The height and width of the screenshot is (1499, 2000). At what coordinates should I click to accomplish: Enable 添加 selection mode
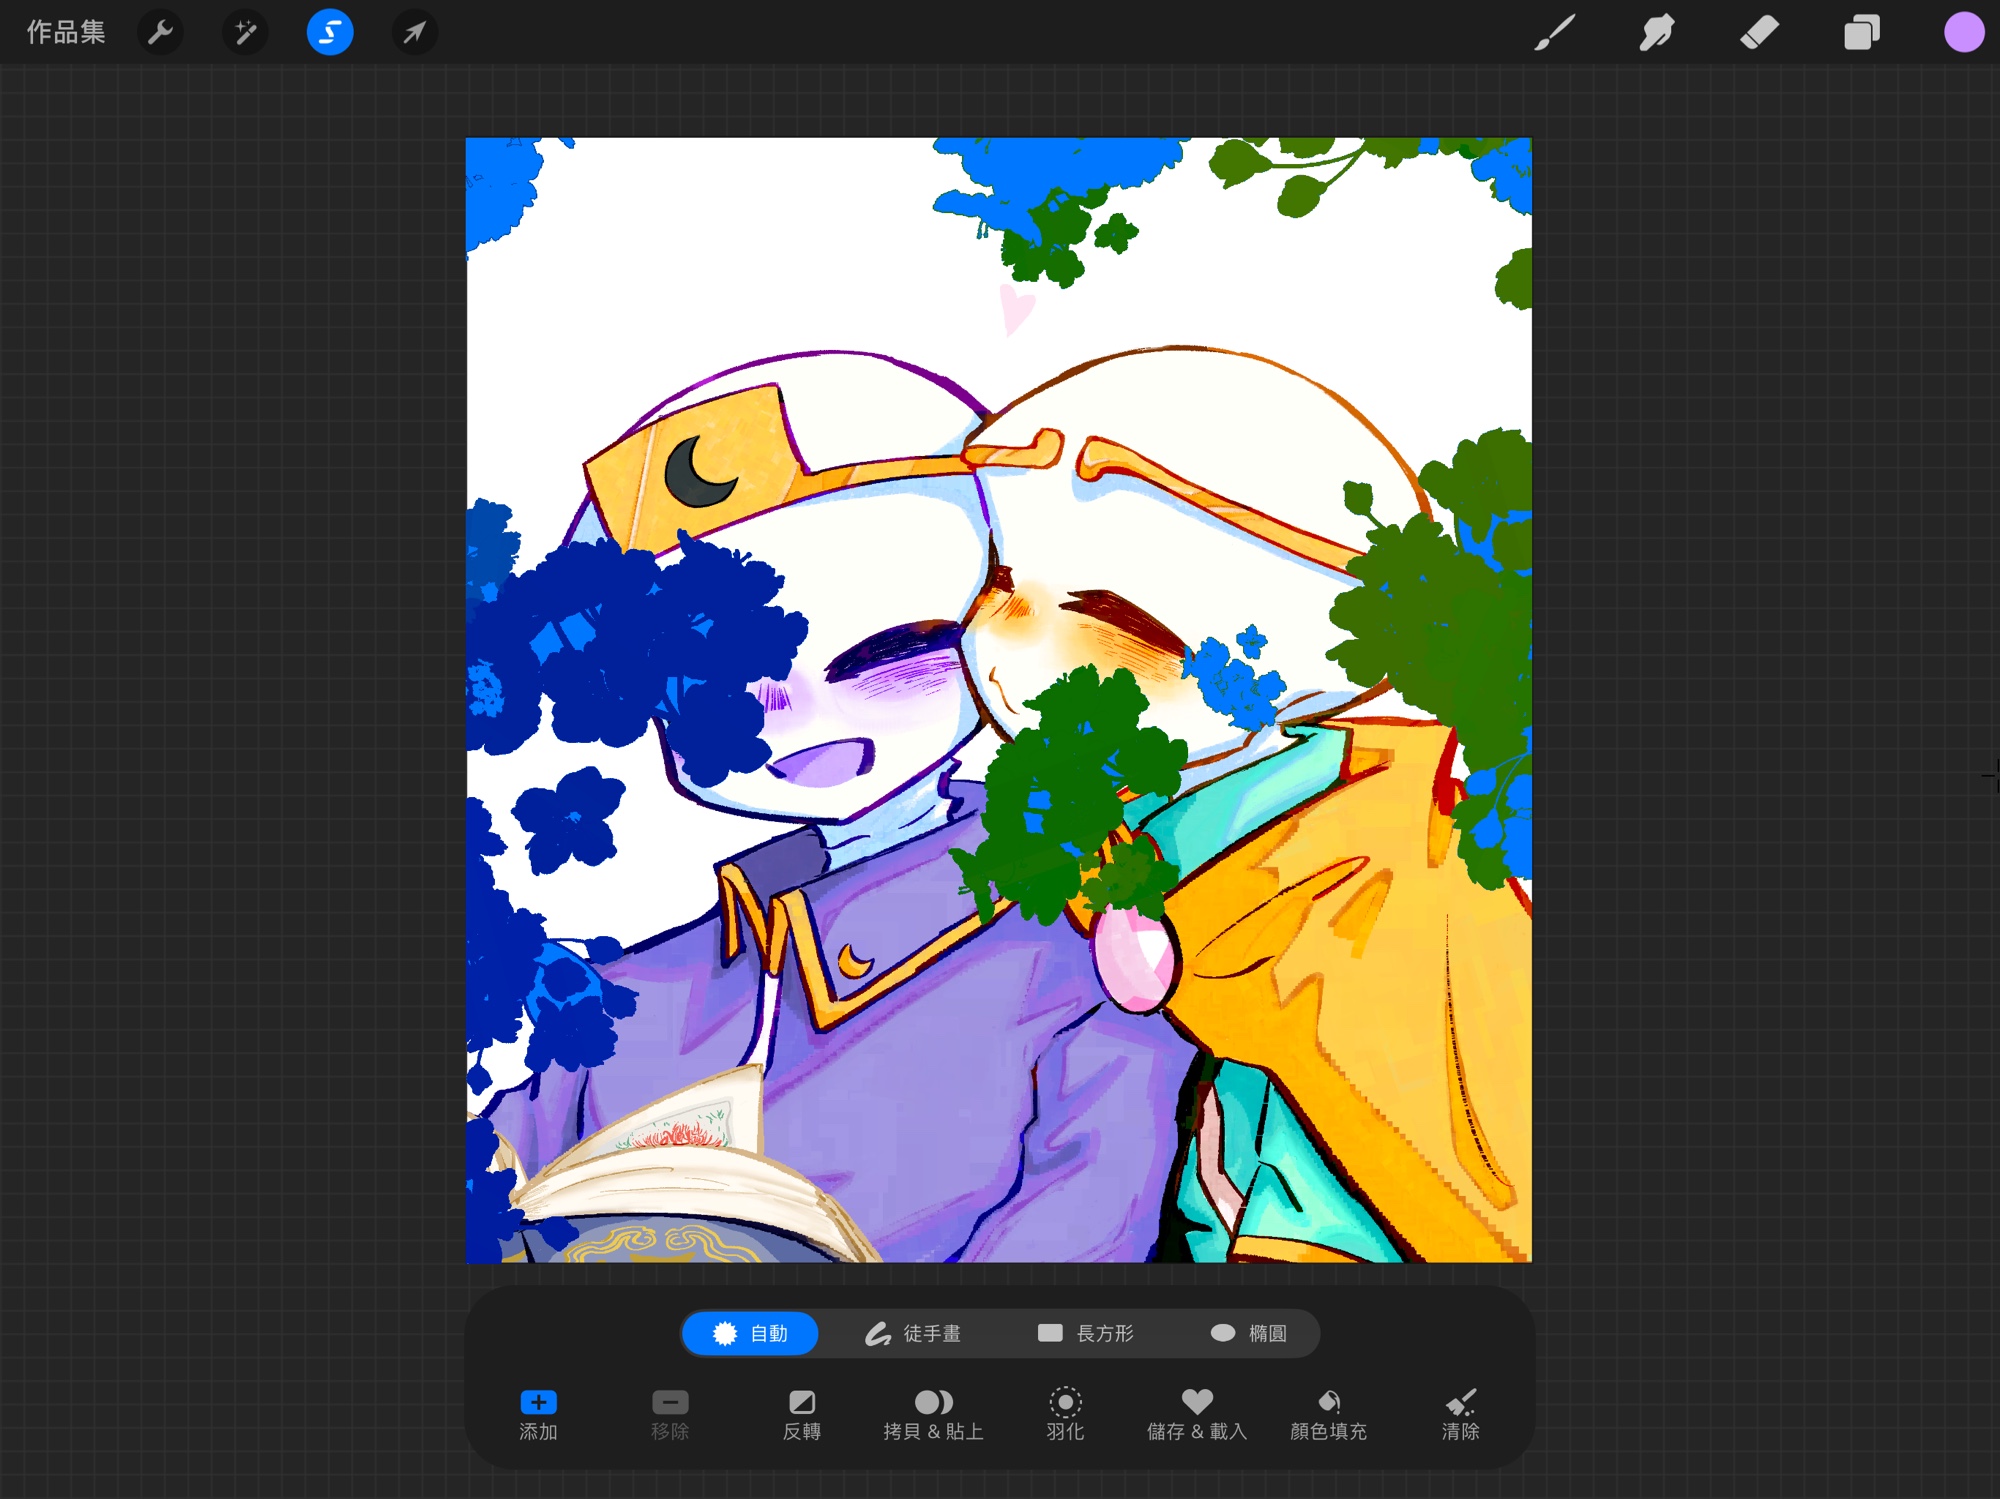point(538,1413)
